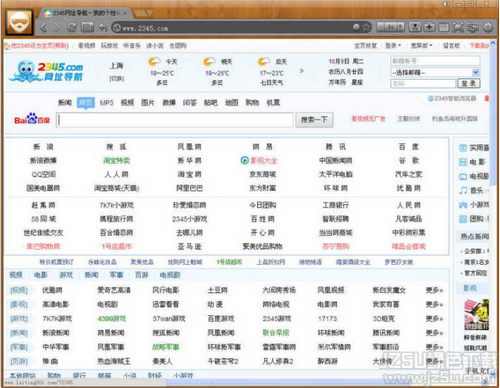Click the 搜索一下 search button
500x388 pixels.
coord(314,120)
